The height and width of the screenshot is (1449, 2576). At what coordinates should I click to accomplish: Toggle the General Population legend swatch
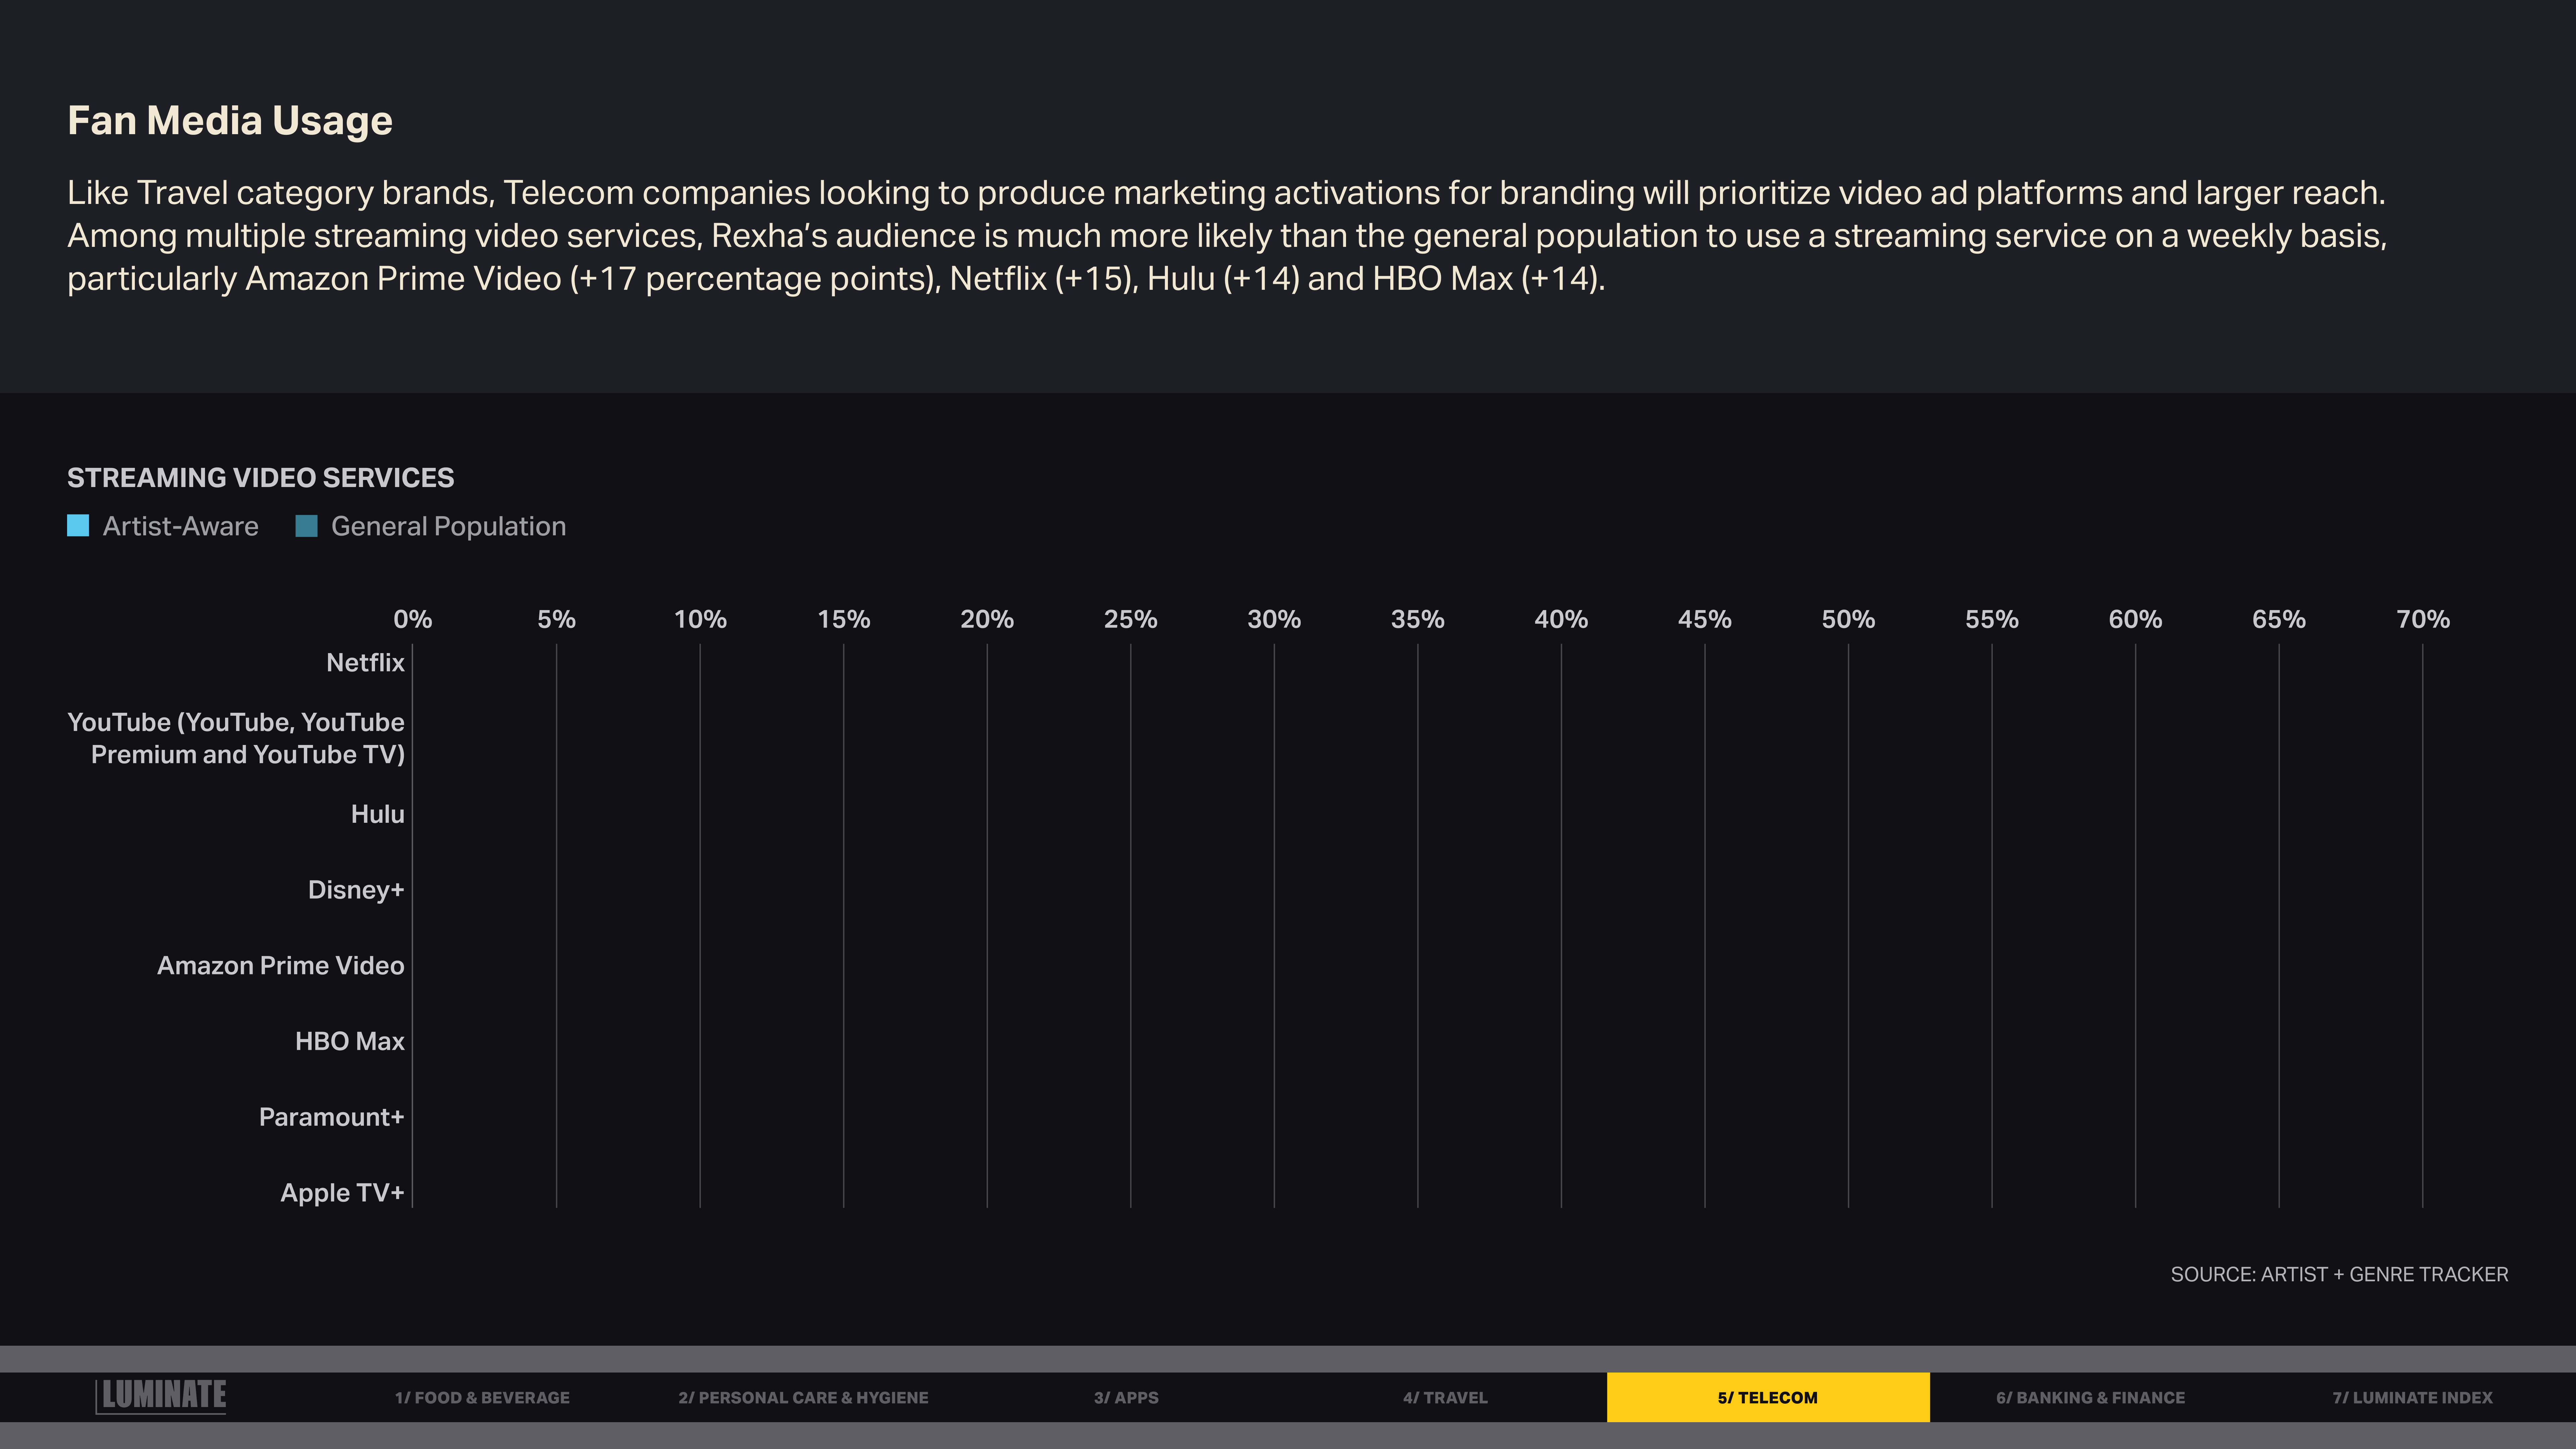pyautogui.click(x=306, y=526)
